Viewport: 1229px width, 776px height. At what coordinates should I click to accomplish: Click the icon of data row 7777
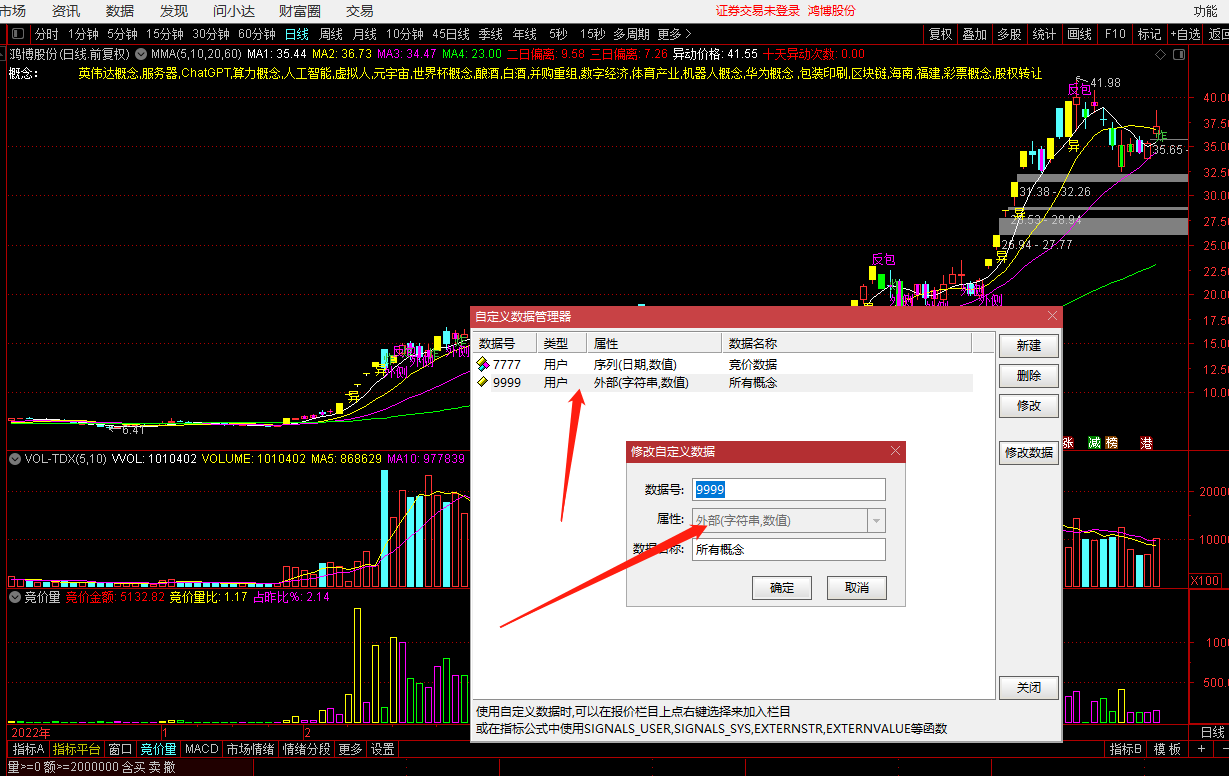coord(483,364)
